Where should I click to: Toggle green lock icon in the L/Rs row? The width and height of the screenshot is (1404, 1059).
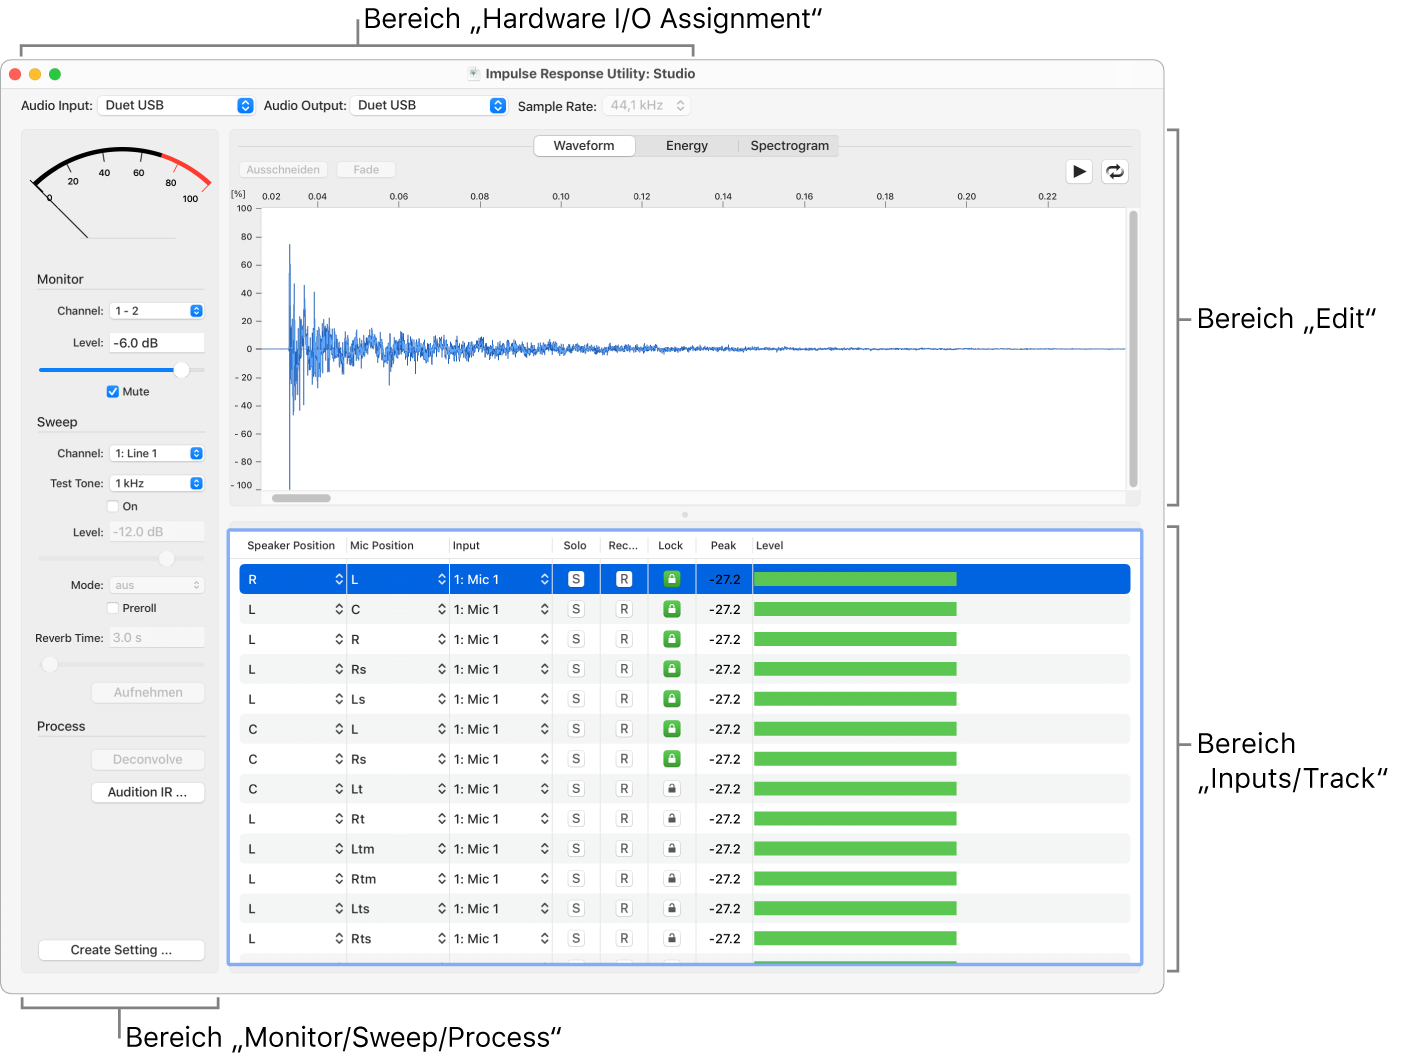pos(672,669)
